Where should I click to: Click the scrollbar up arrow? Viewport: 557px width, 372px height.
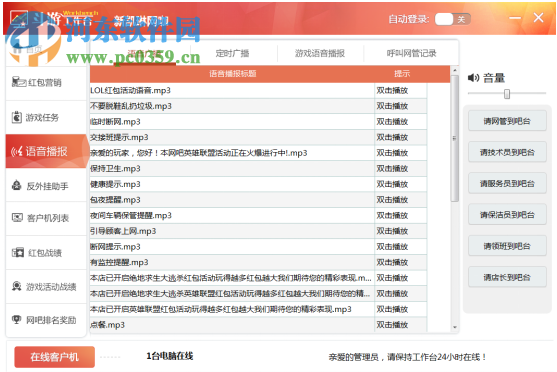point(455,70)
